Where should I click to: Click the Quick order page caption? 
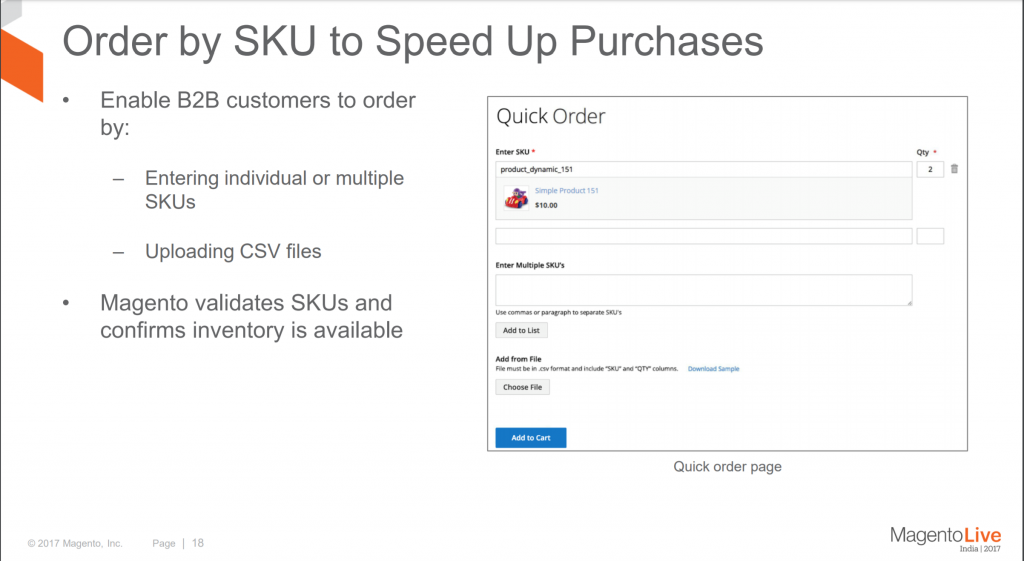[x=727, y=467]
